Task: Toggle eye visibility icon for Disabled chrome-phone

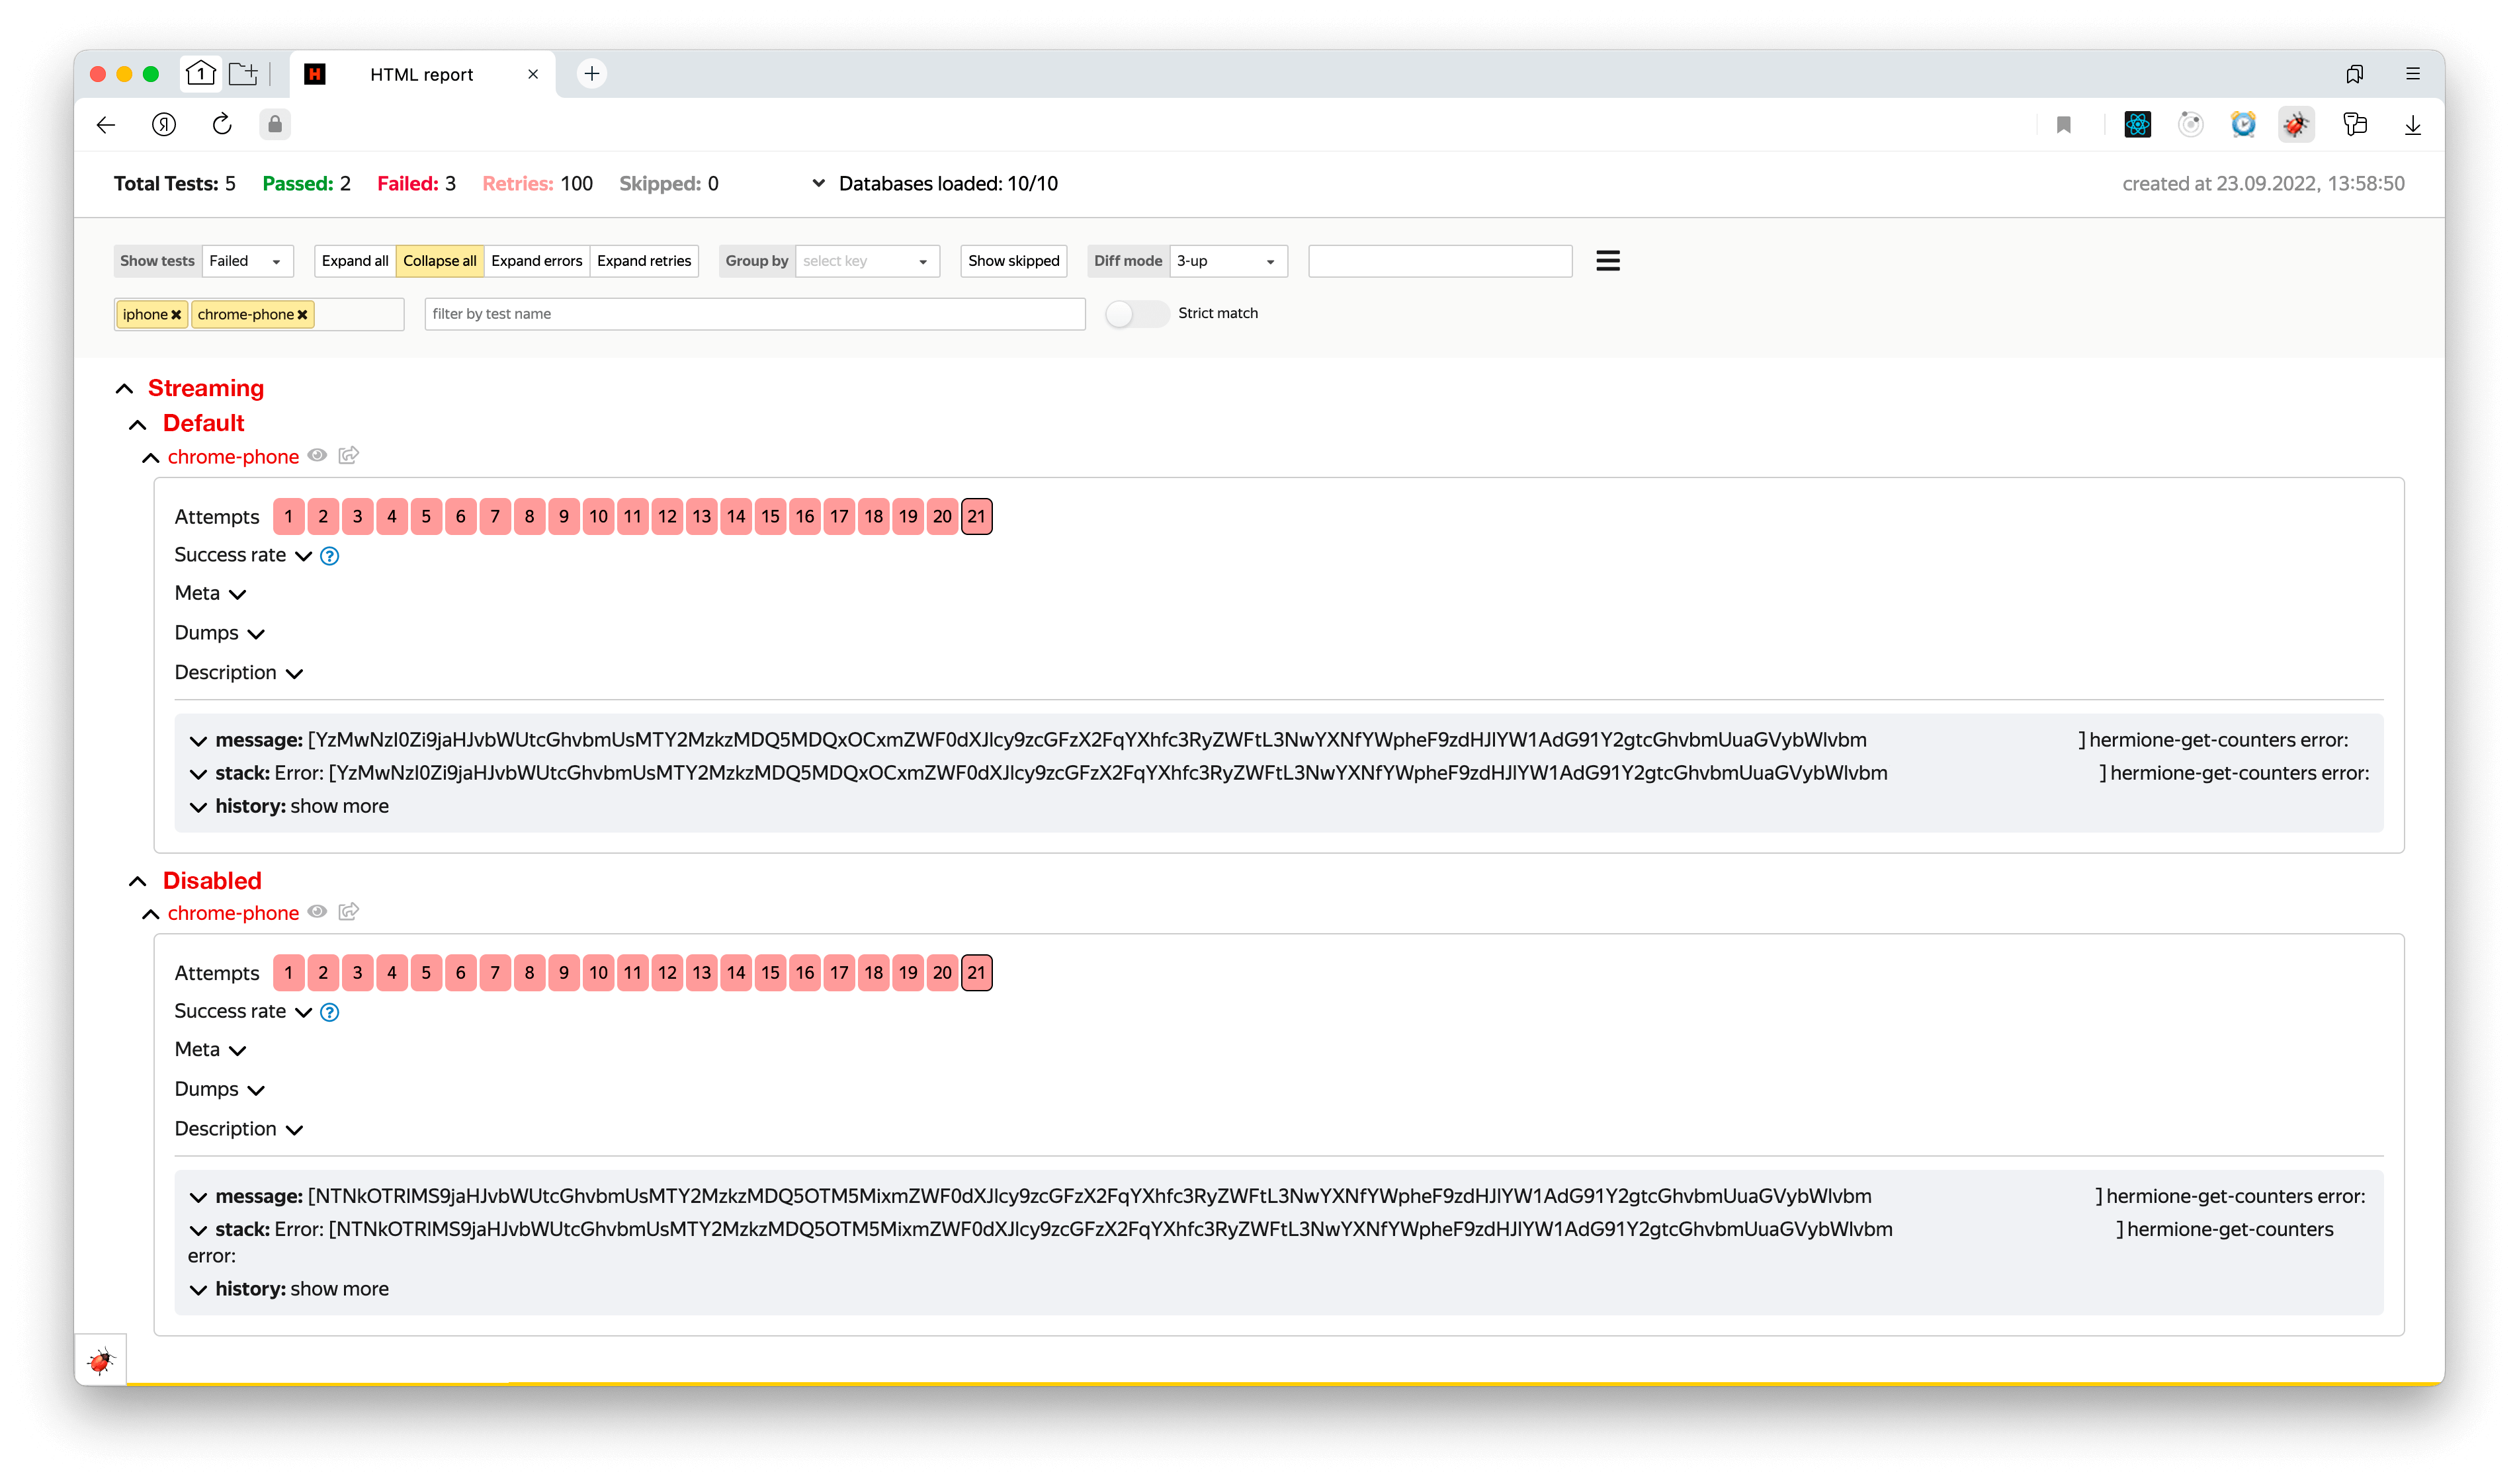Action: (317, 912)
